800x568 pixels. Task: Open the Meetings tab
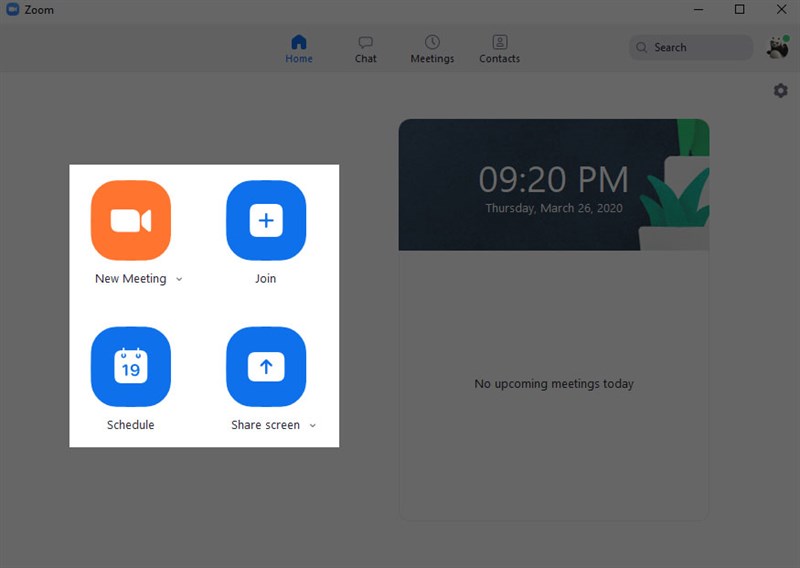(432, 50)
